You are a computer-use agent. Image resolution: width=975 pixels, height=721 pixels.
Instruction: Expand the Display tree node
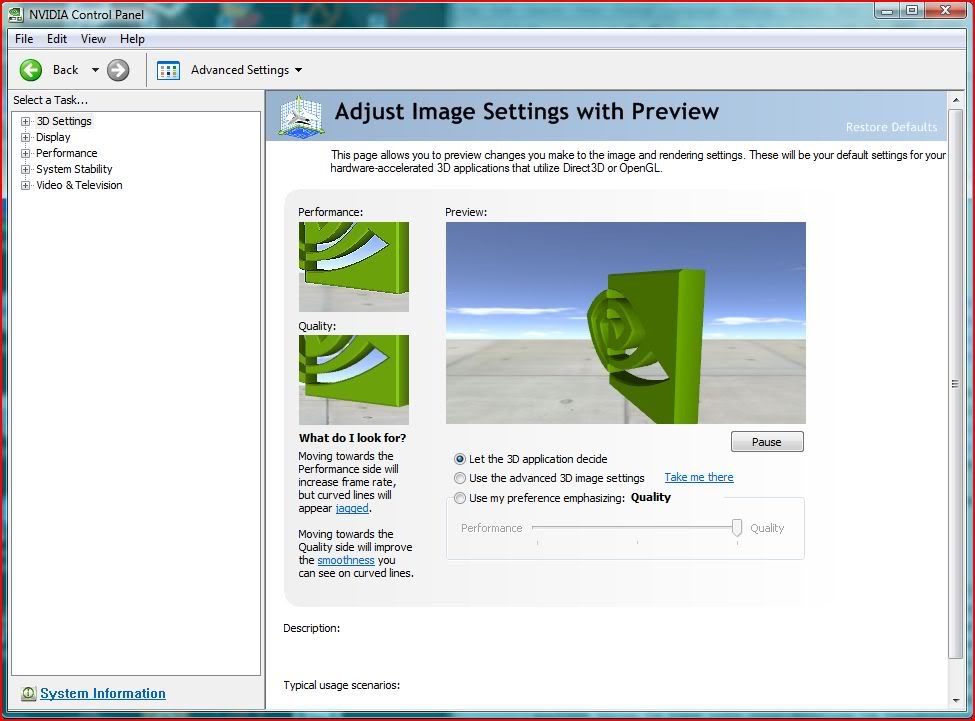tap(25, 137)
